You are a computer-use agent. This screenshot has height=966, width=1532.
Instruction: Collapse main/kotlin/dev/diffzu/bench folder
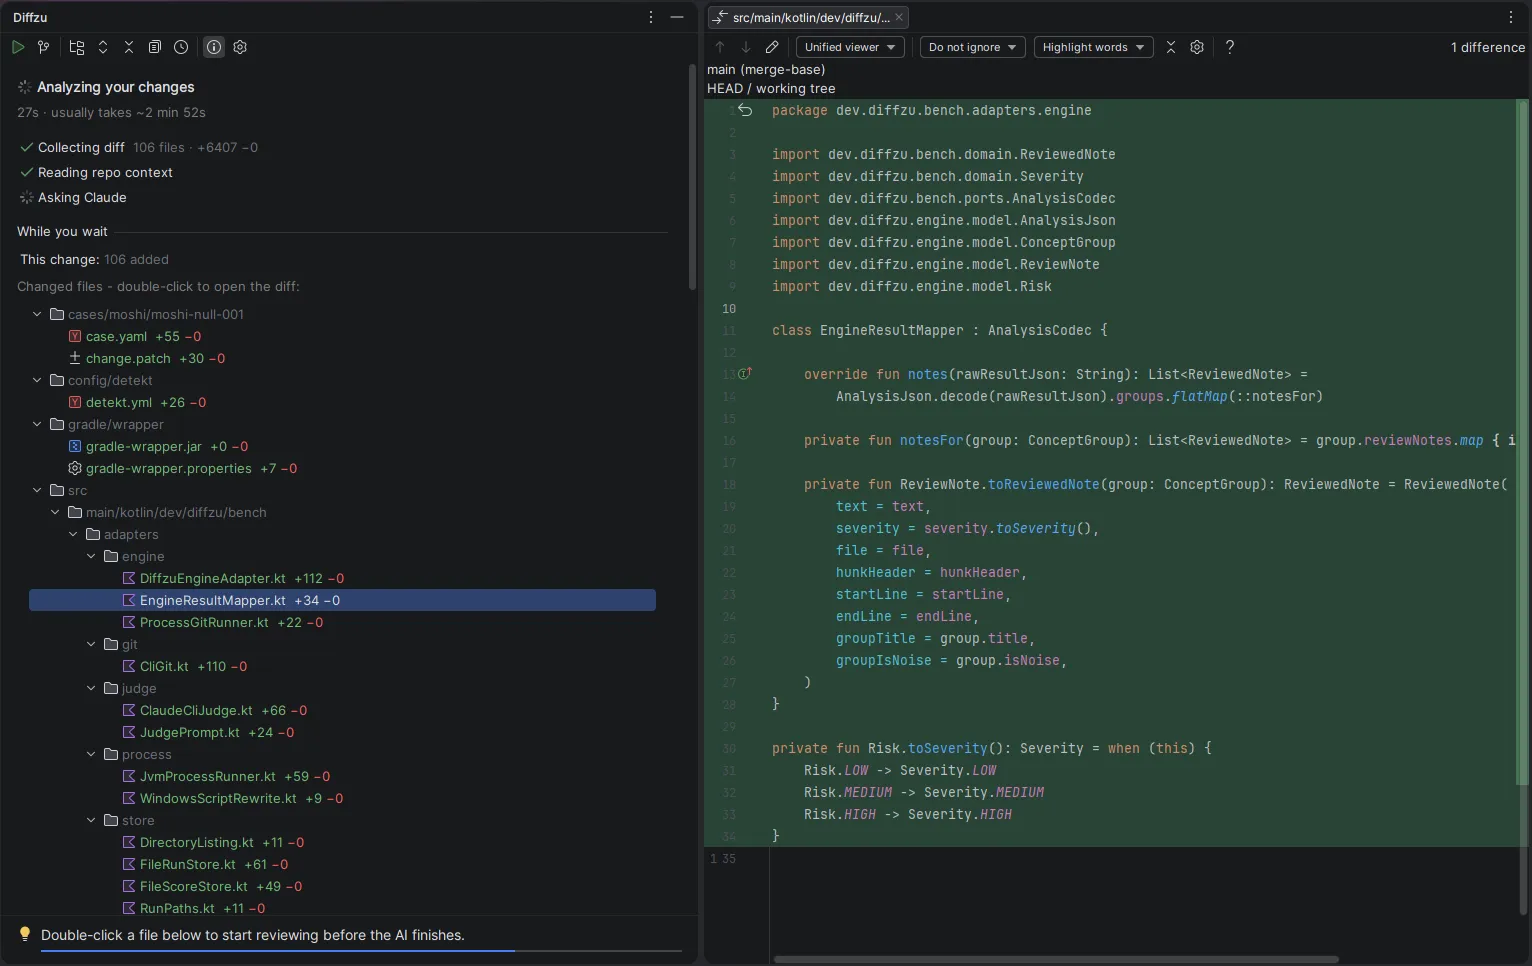55,512
